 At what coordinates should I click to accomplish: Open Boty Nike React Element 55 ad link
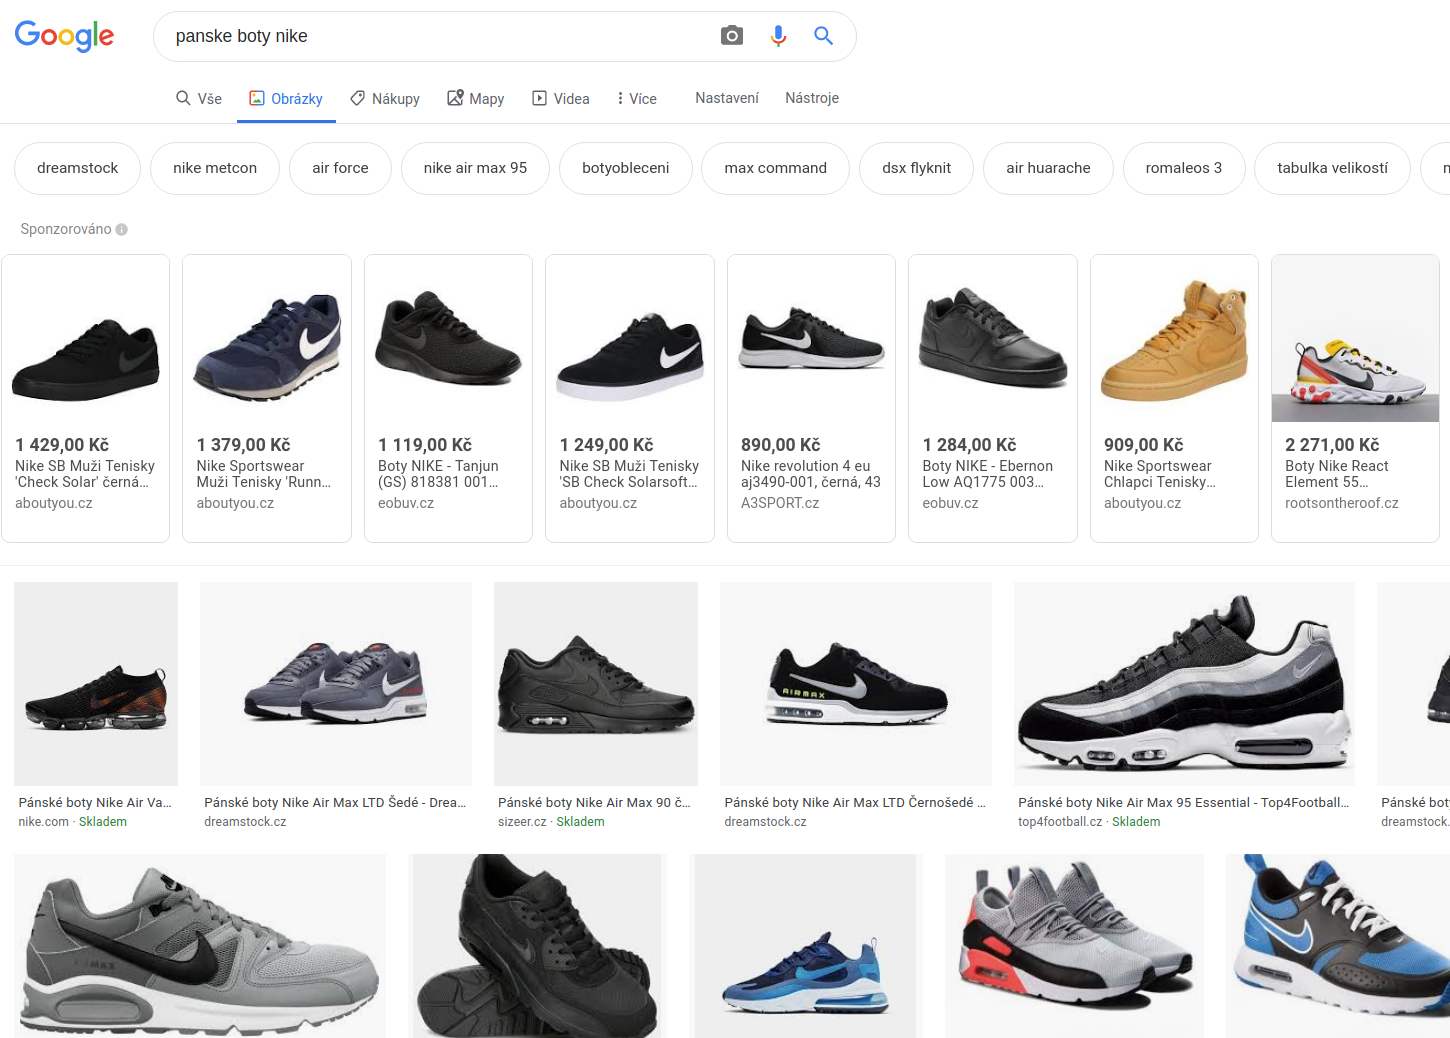coord(1337,474)
